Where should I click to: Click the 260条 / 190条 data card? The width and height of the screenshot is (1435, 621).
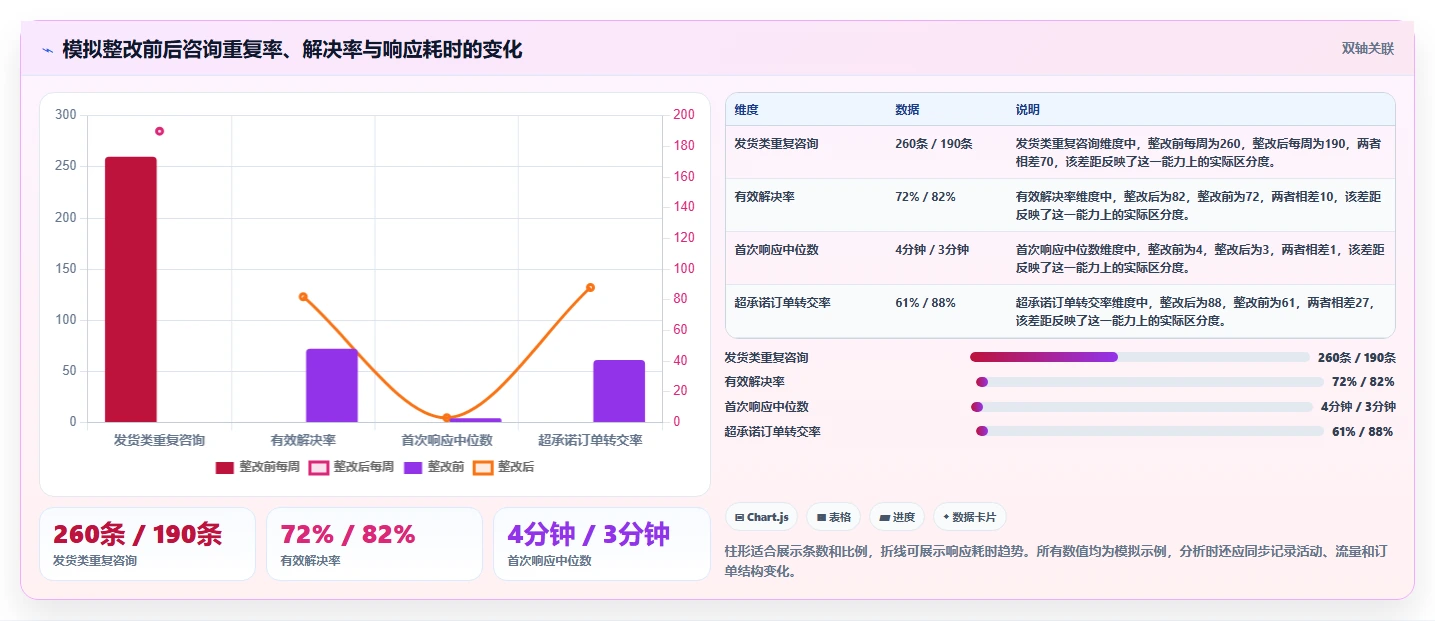[x=147, y=544]
